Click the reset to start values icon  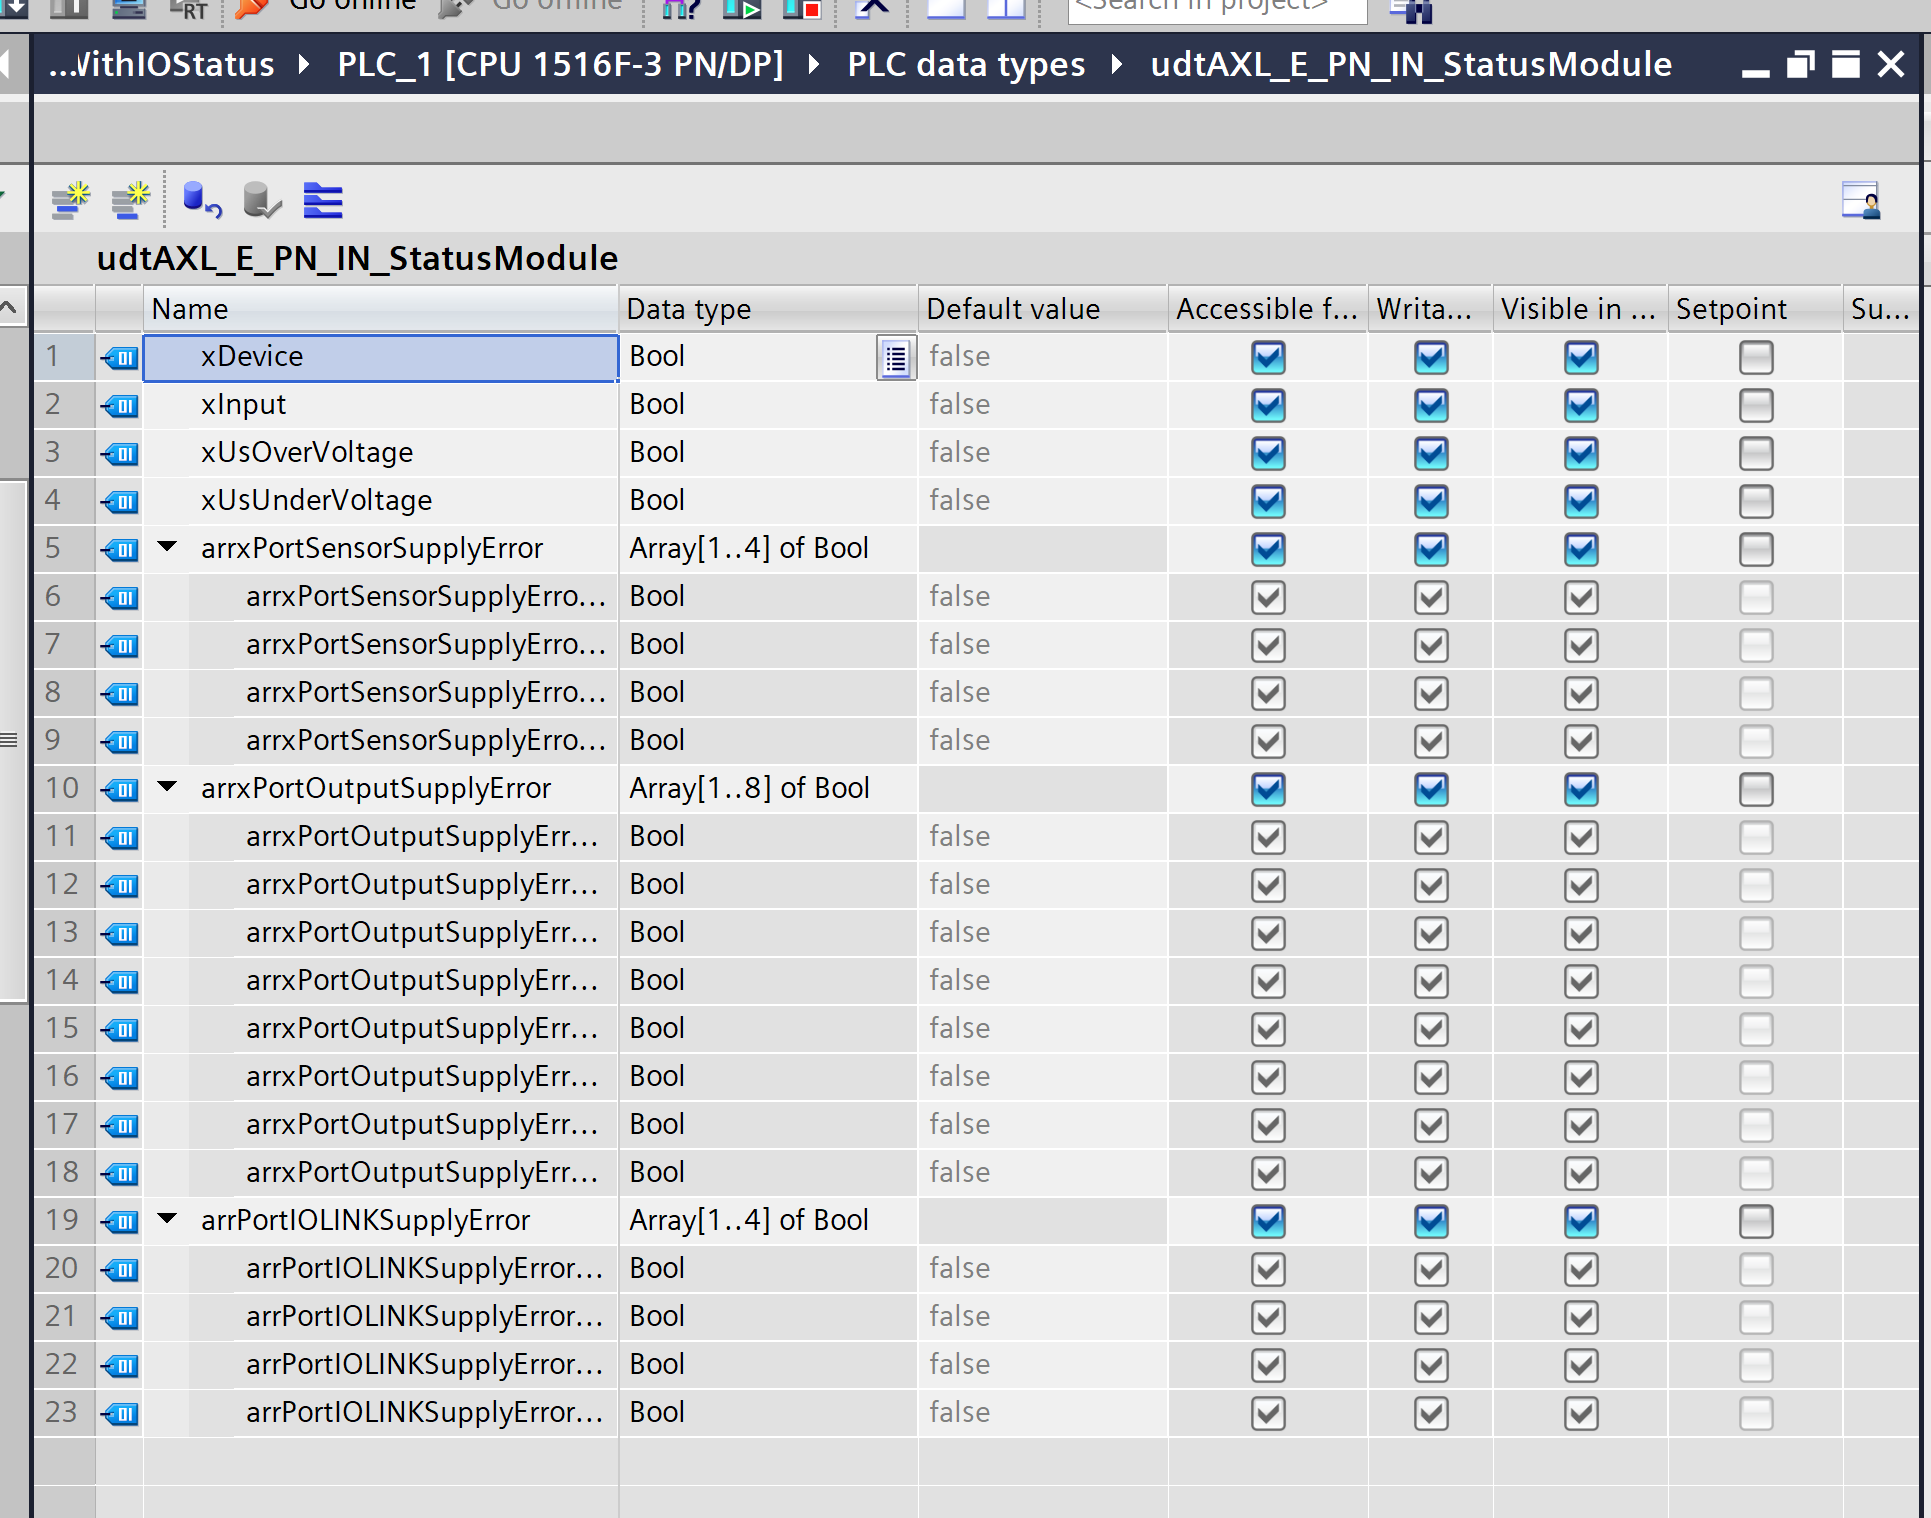[x=202, y=201]
